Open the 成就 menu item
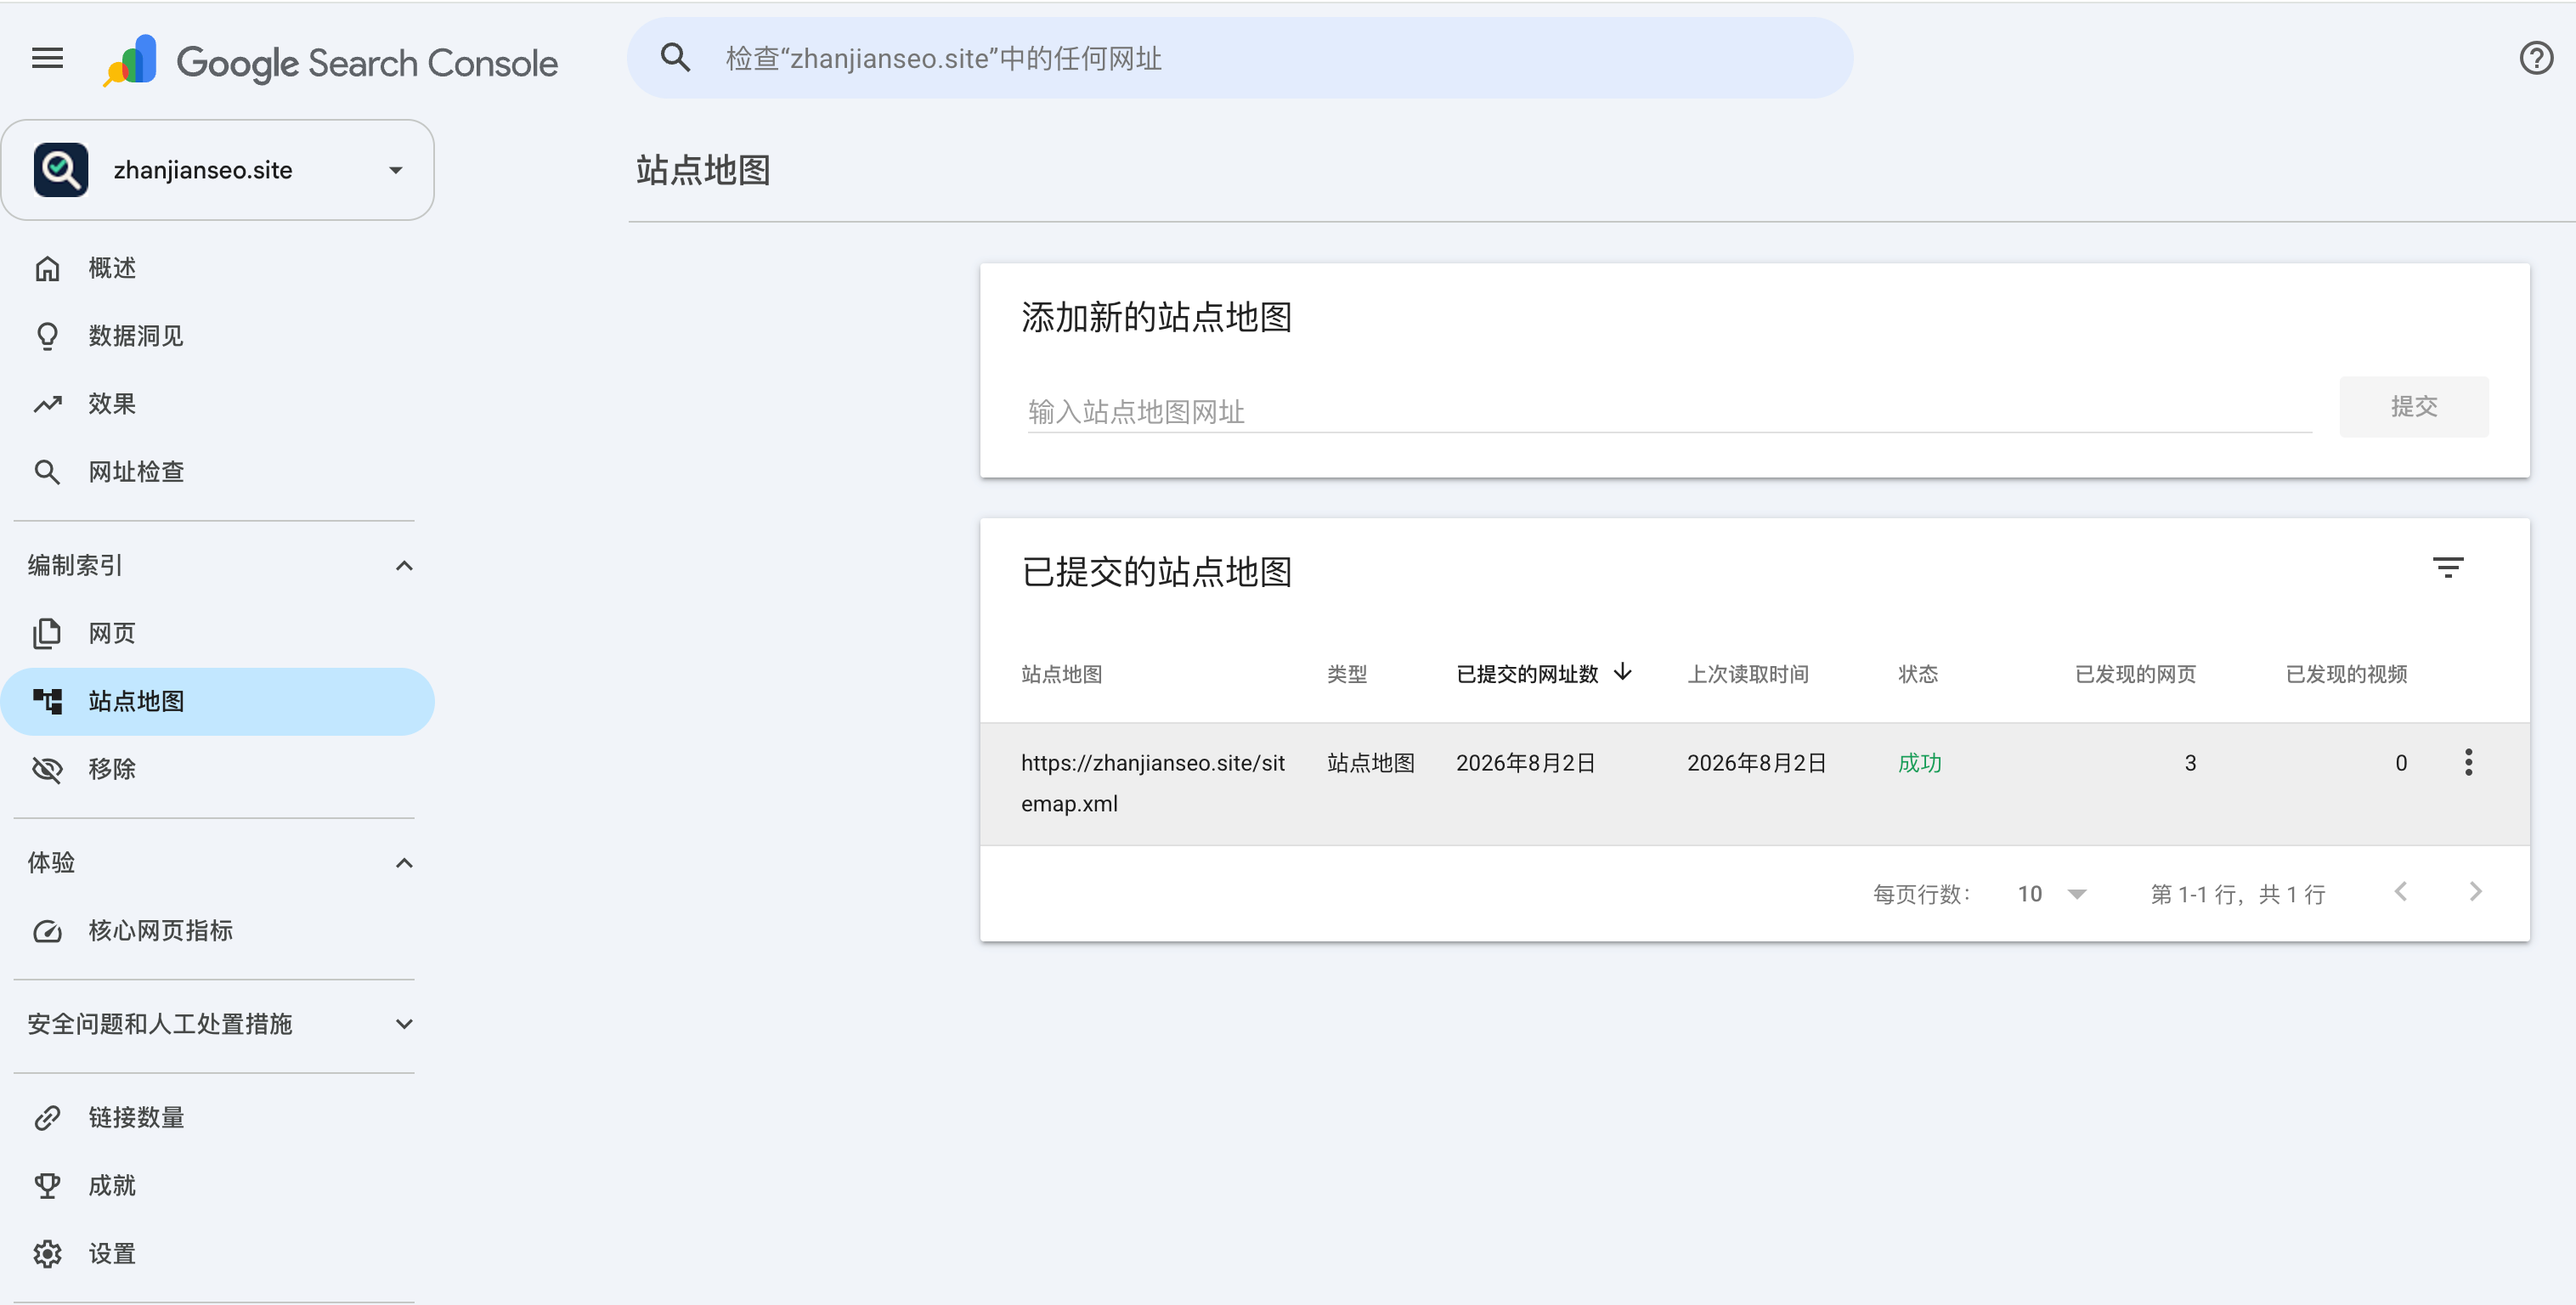The height and width of the screenshot is (1305, 2576). click(x=218, y=1186)
